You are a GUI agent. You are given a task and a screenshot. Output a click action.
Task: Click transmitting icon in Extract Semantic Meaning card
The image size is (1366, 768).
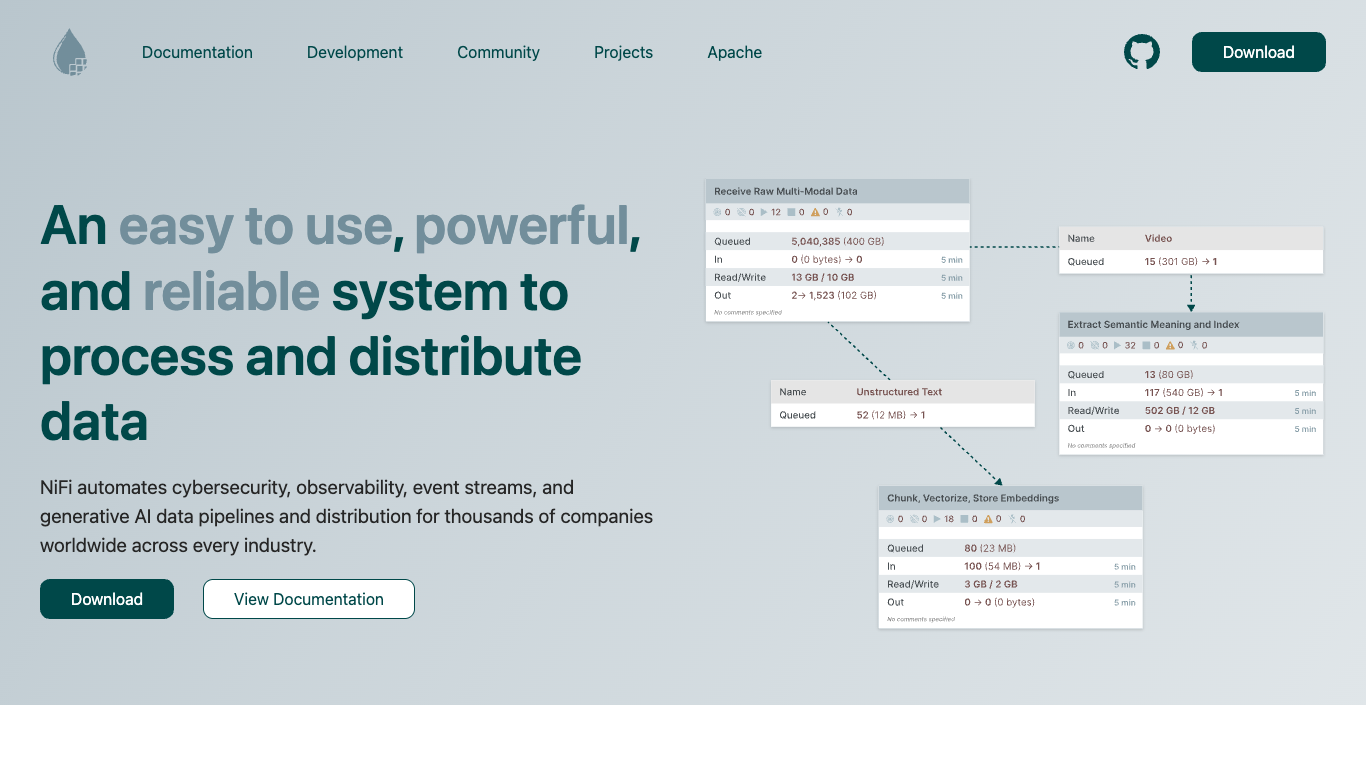click(x=1070, y=345)
